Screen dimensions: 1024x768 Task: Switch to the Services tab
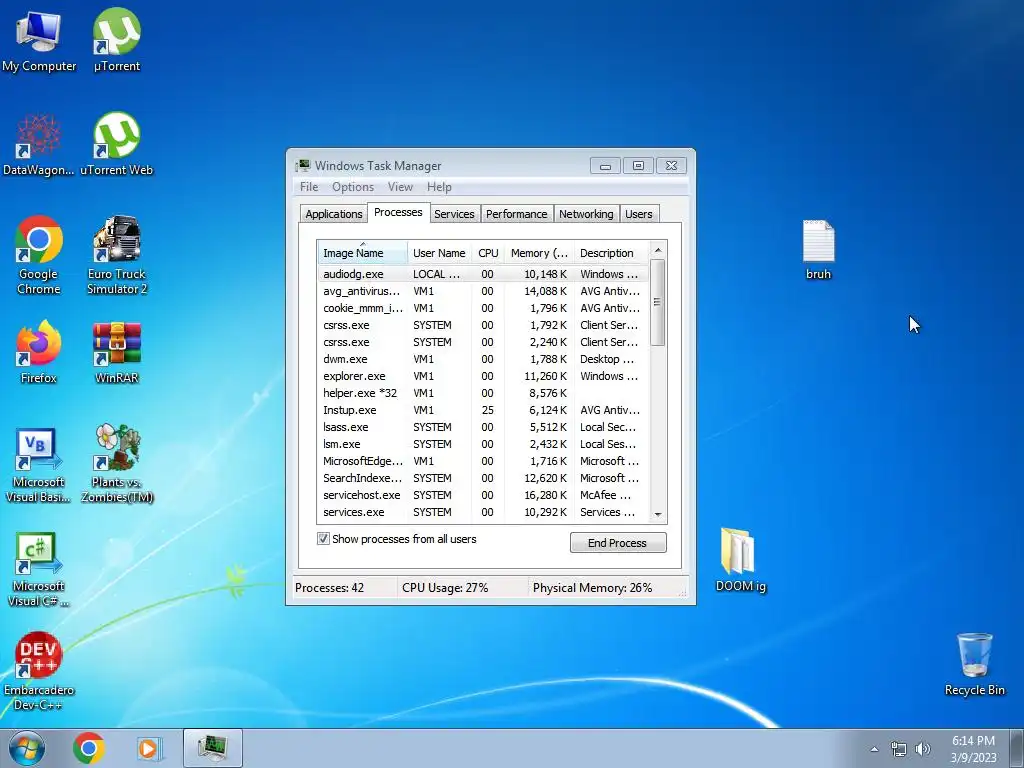click(454, 214)
